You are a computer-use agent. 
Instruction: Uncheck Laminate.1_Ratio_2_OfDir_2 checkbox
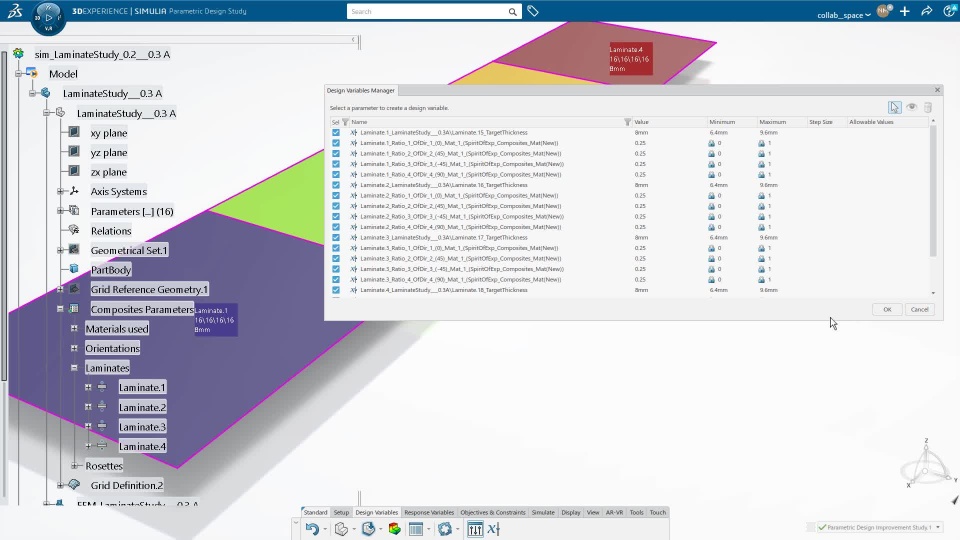point(336,153)
